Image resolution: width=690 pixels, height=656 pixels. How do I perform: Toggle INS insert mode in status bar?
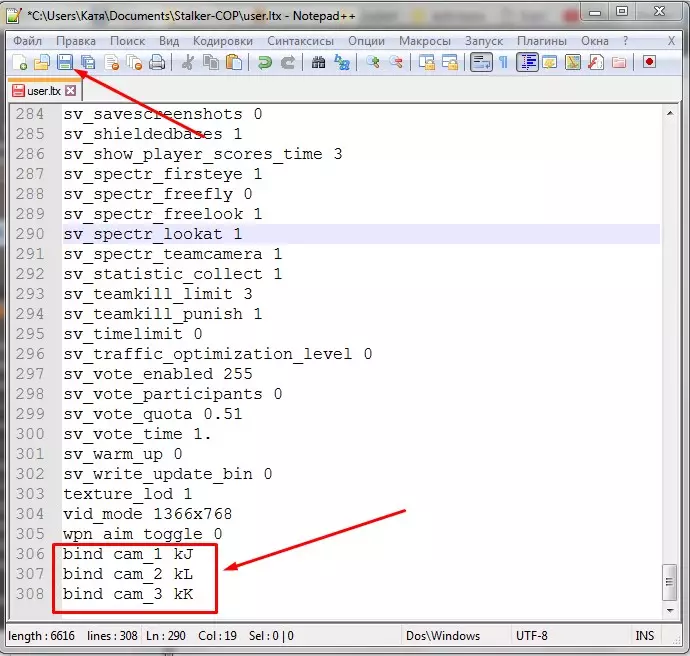tap(644, 636)
